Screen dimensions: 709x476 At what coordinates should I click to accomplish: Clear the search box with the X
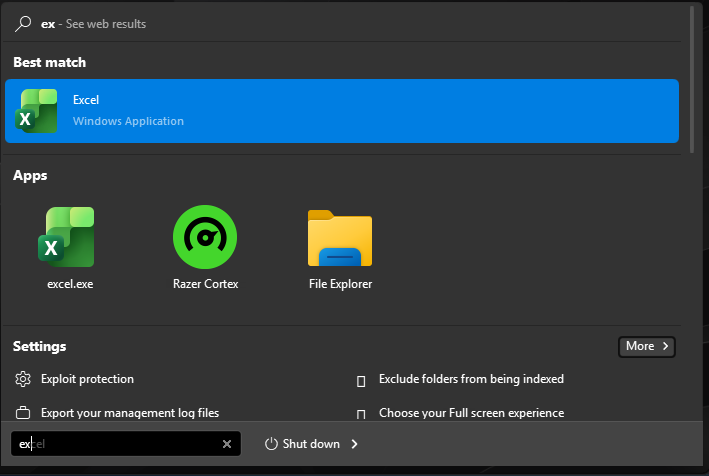pyautogui.click(x=227, y=444)
